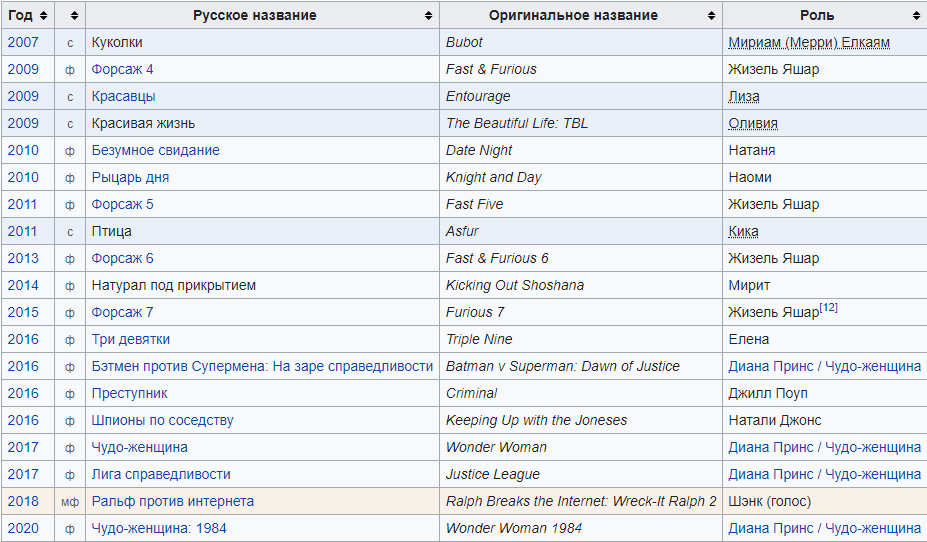The height and width of the screenshot is (542, 927).
Task: Click the мф type marker
Action: 70,502
